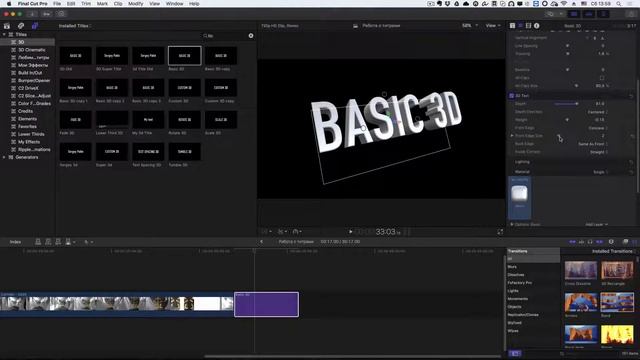640x360 pixels.
Task: Open the Depth Direction dropdown
Action: tap(598, 112)
